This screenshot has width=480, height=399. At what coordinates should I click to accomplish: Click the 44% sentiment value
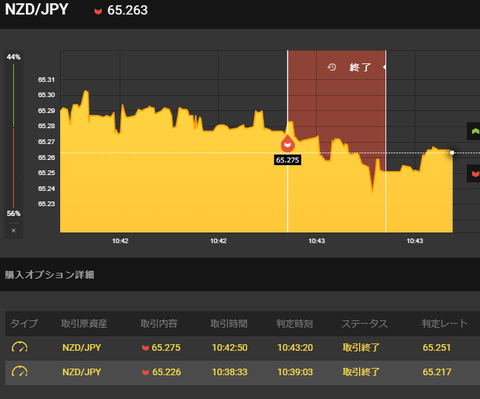point(13,57)
